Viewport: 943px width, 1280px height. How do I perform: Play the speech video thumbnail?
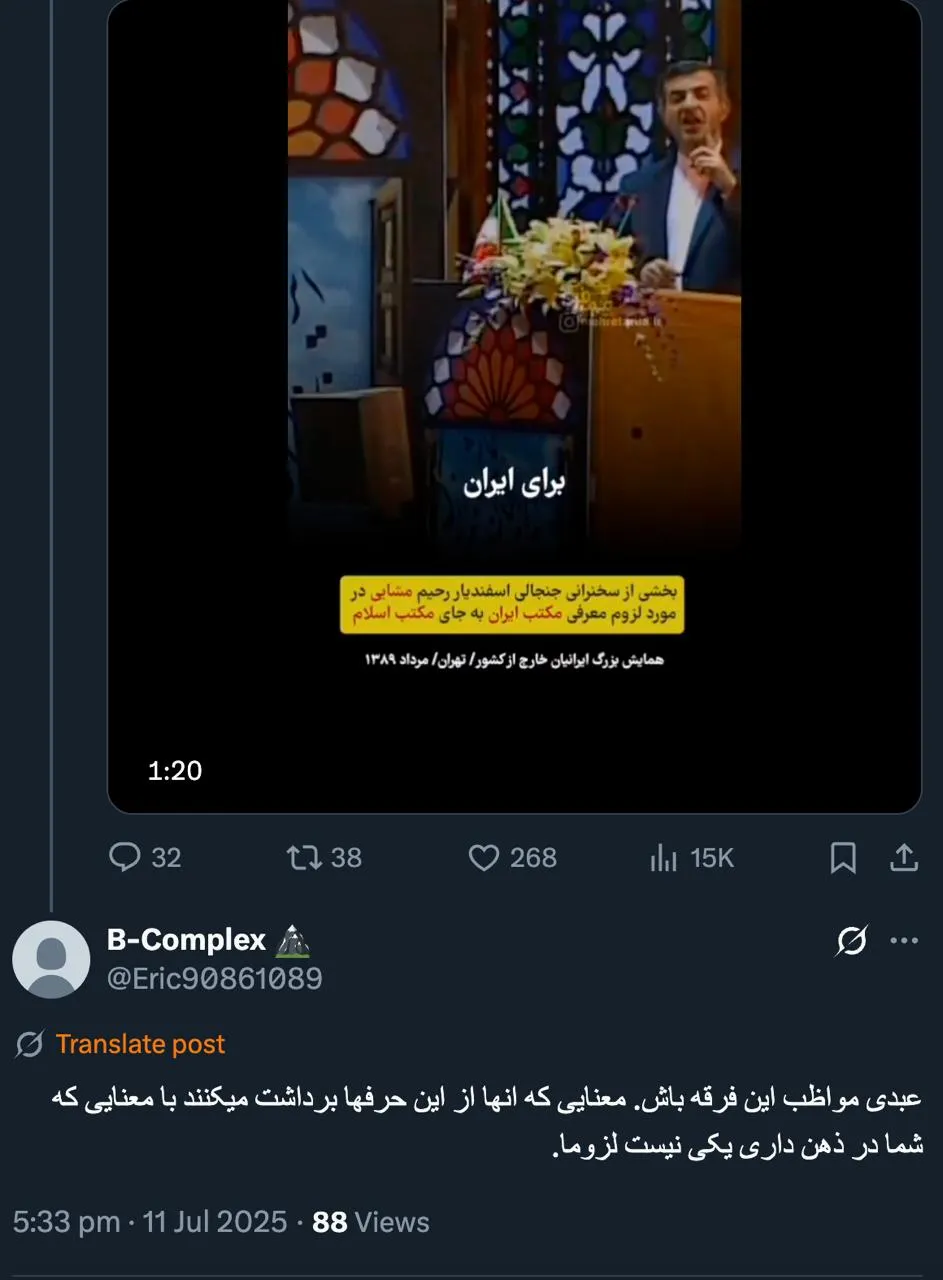[512, 400]
